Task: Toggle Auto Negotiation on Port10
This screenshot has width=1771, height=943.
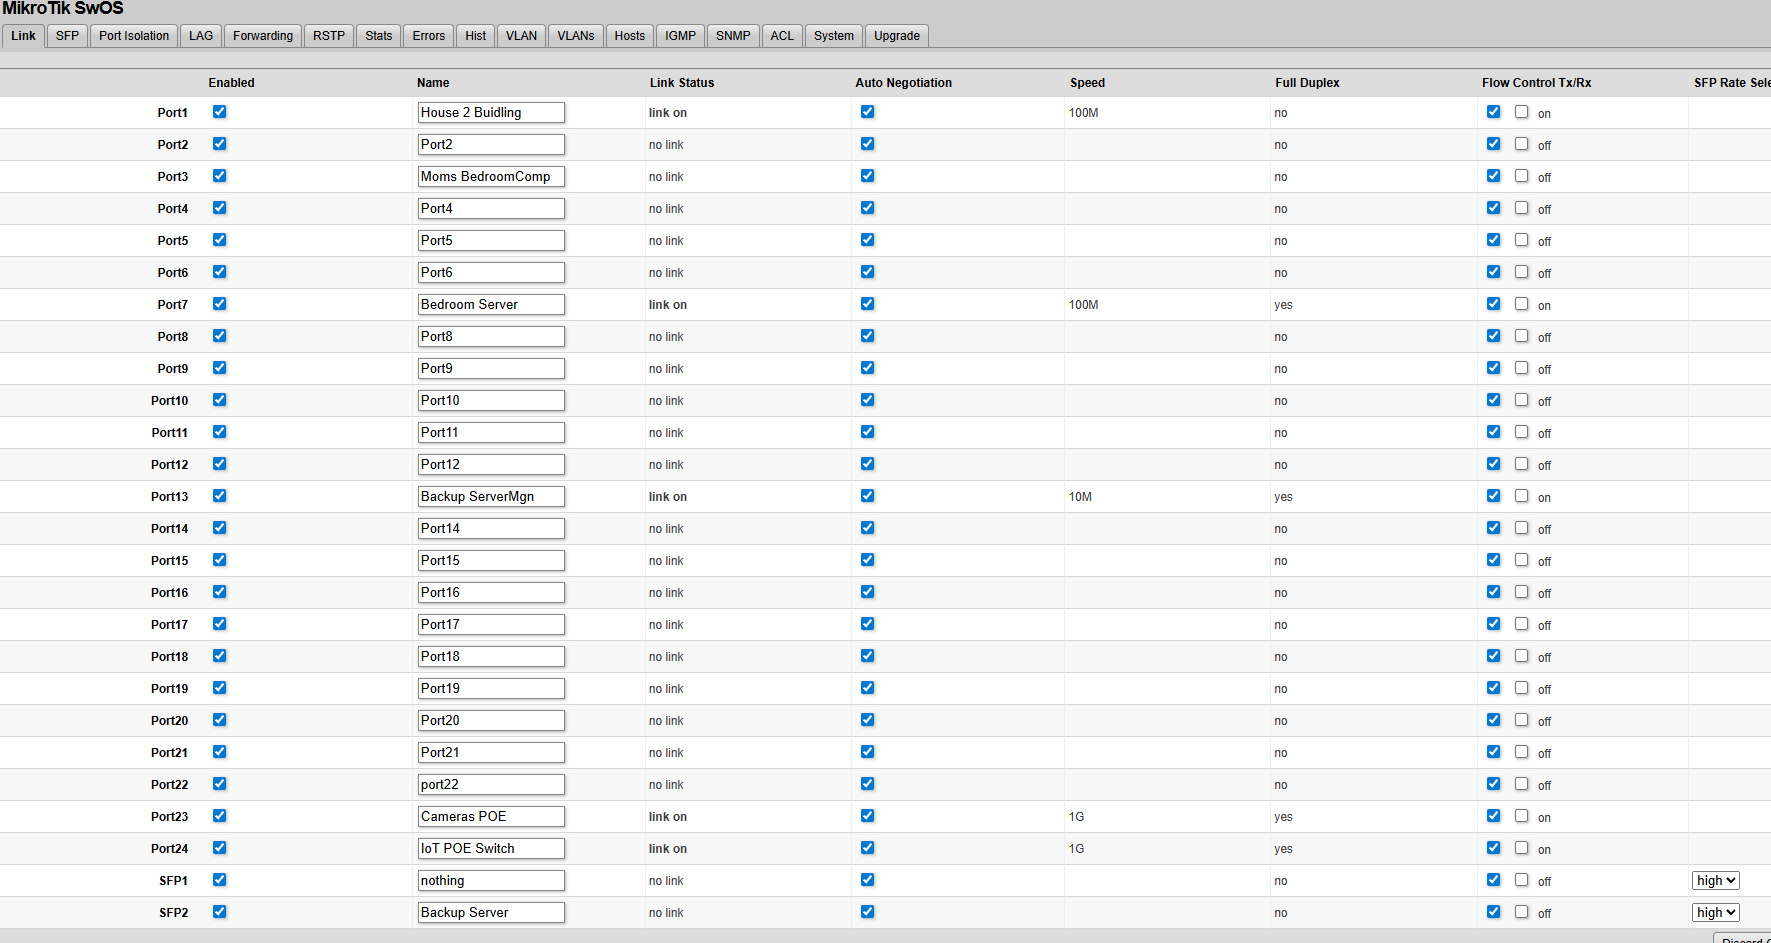Action: coord(868,400)
